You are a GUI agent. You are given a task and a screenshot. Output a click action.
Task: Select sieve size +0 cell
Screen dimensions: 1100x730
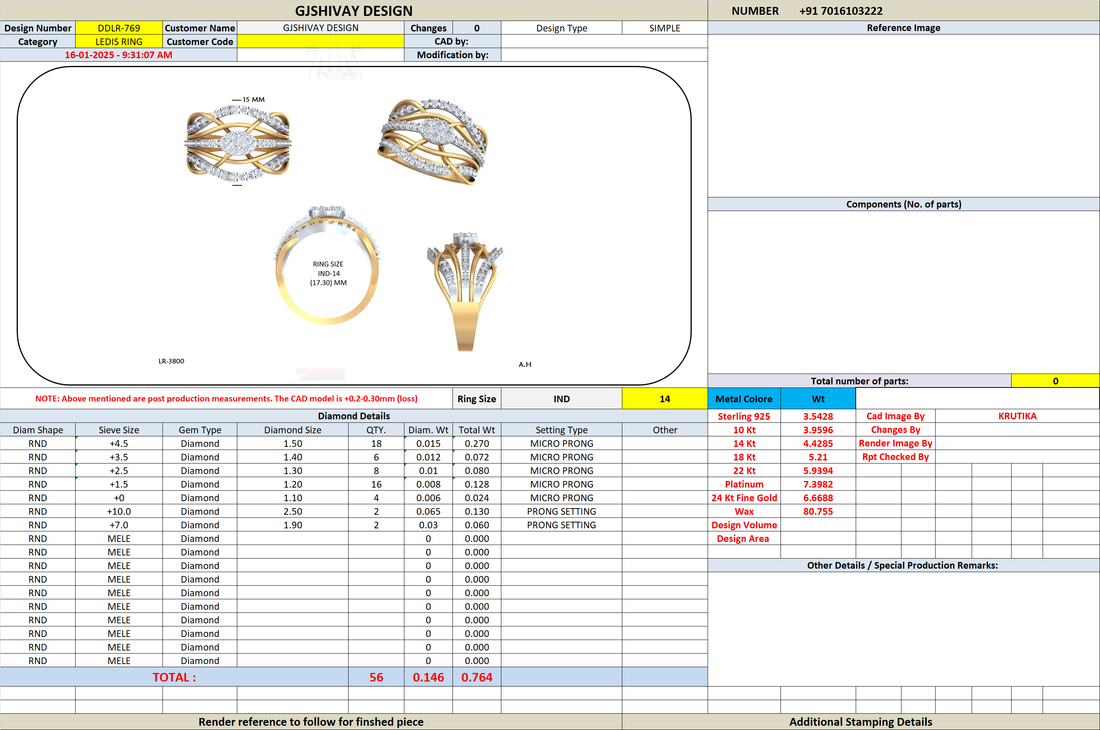tap(119, 498)
